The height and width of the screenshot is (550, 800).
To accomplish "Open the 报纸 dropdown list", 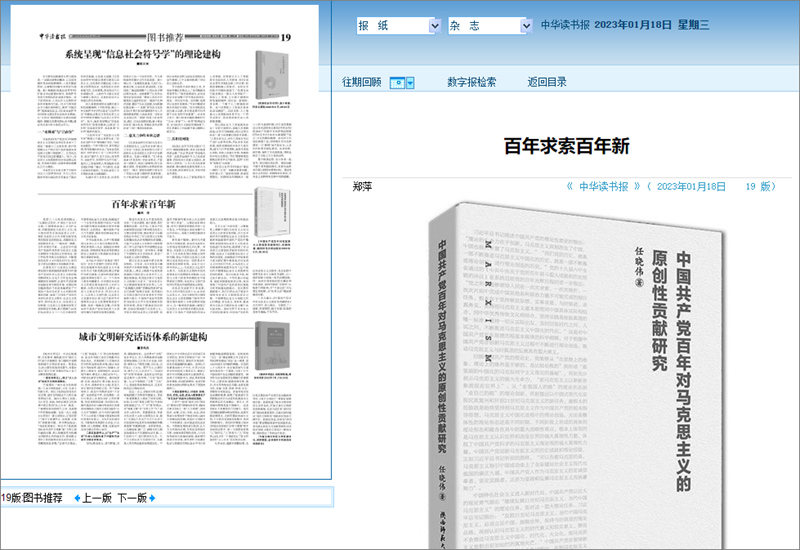I will click(x=398, y=26).
